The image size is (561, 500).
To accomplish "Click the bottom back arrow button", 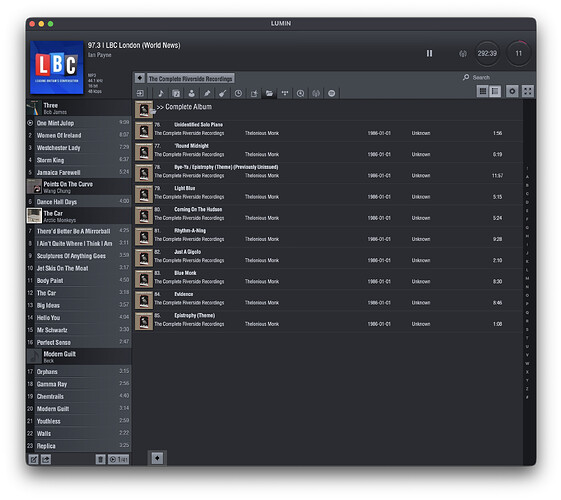I will 157,458.
